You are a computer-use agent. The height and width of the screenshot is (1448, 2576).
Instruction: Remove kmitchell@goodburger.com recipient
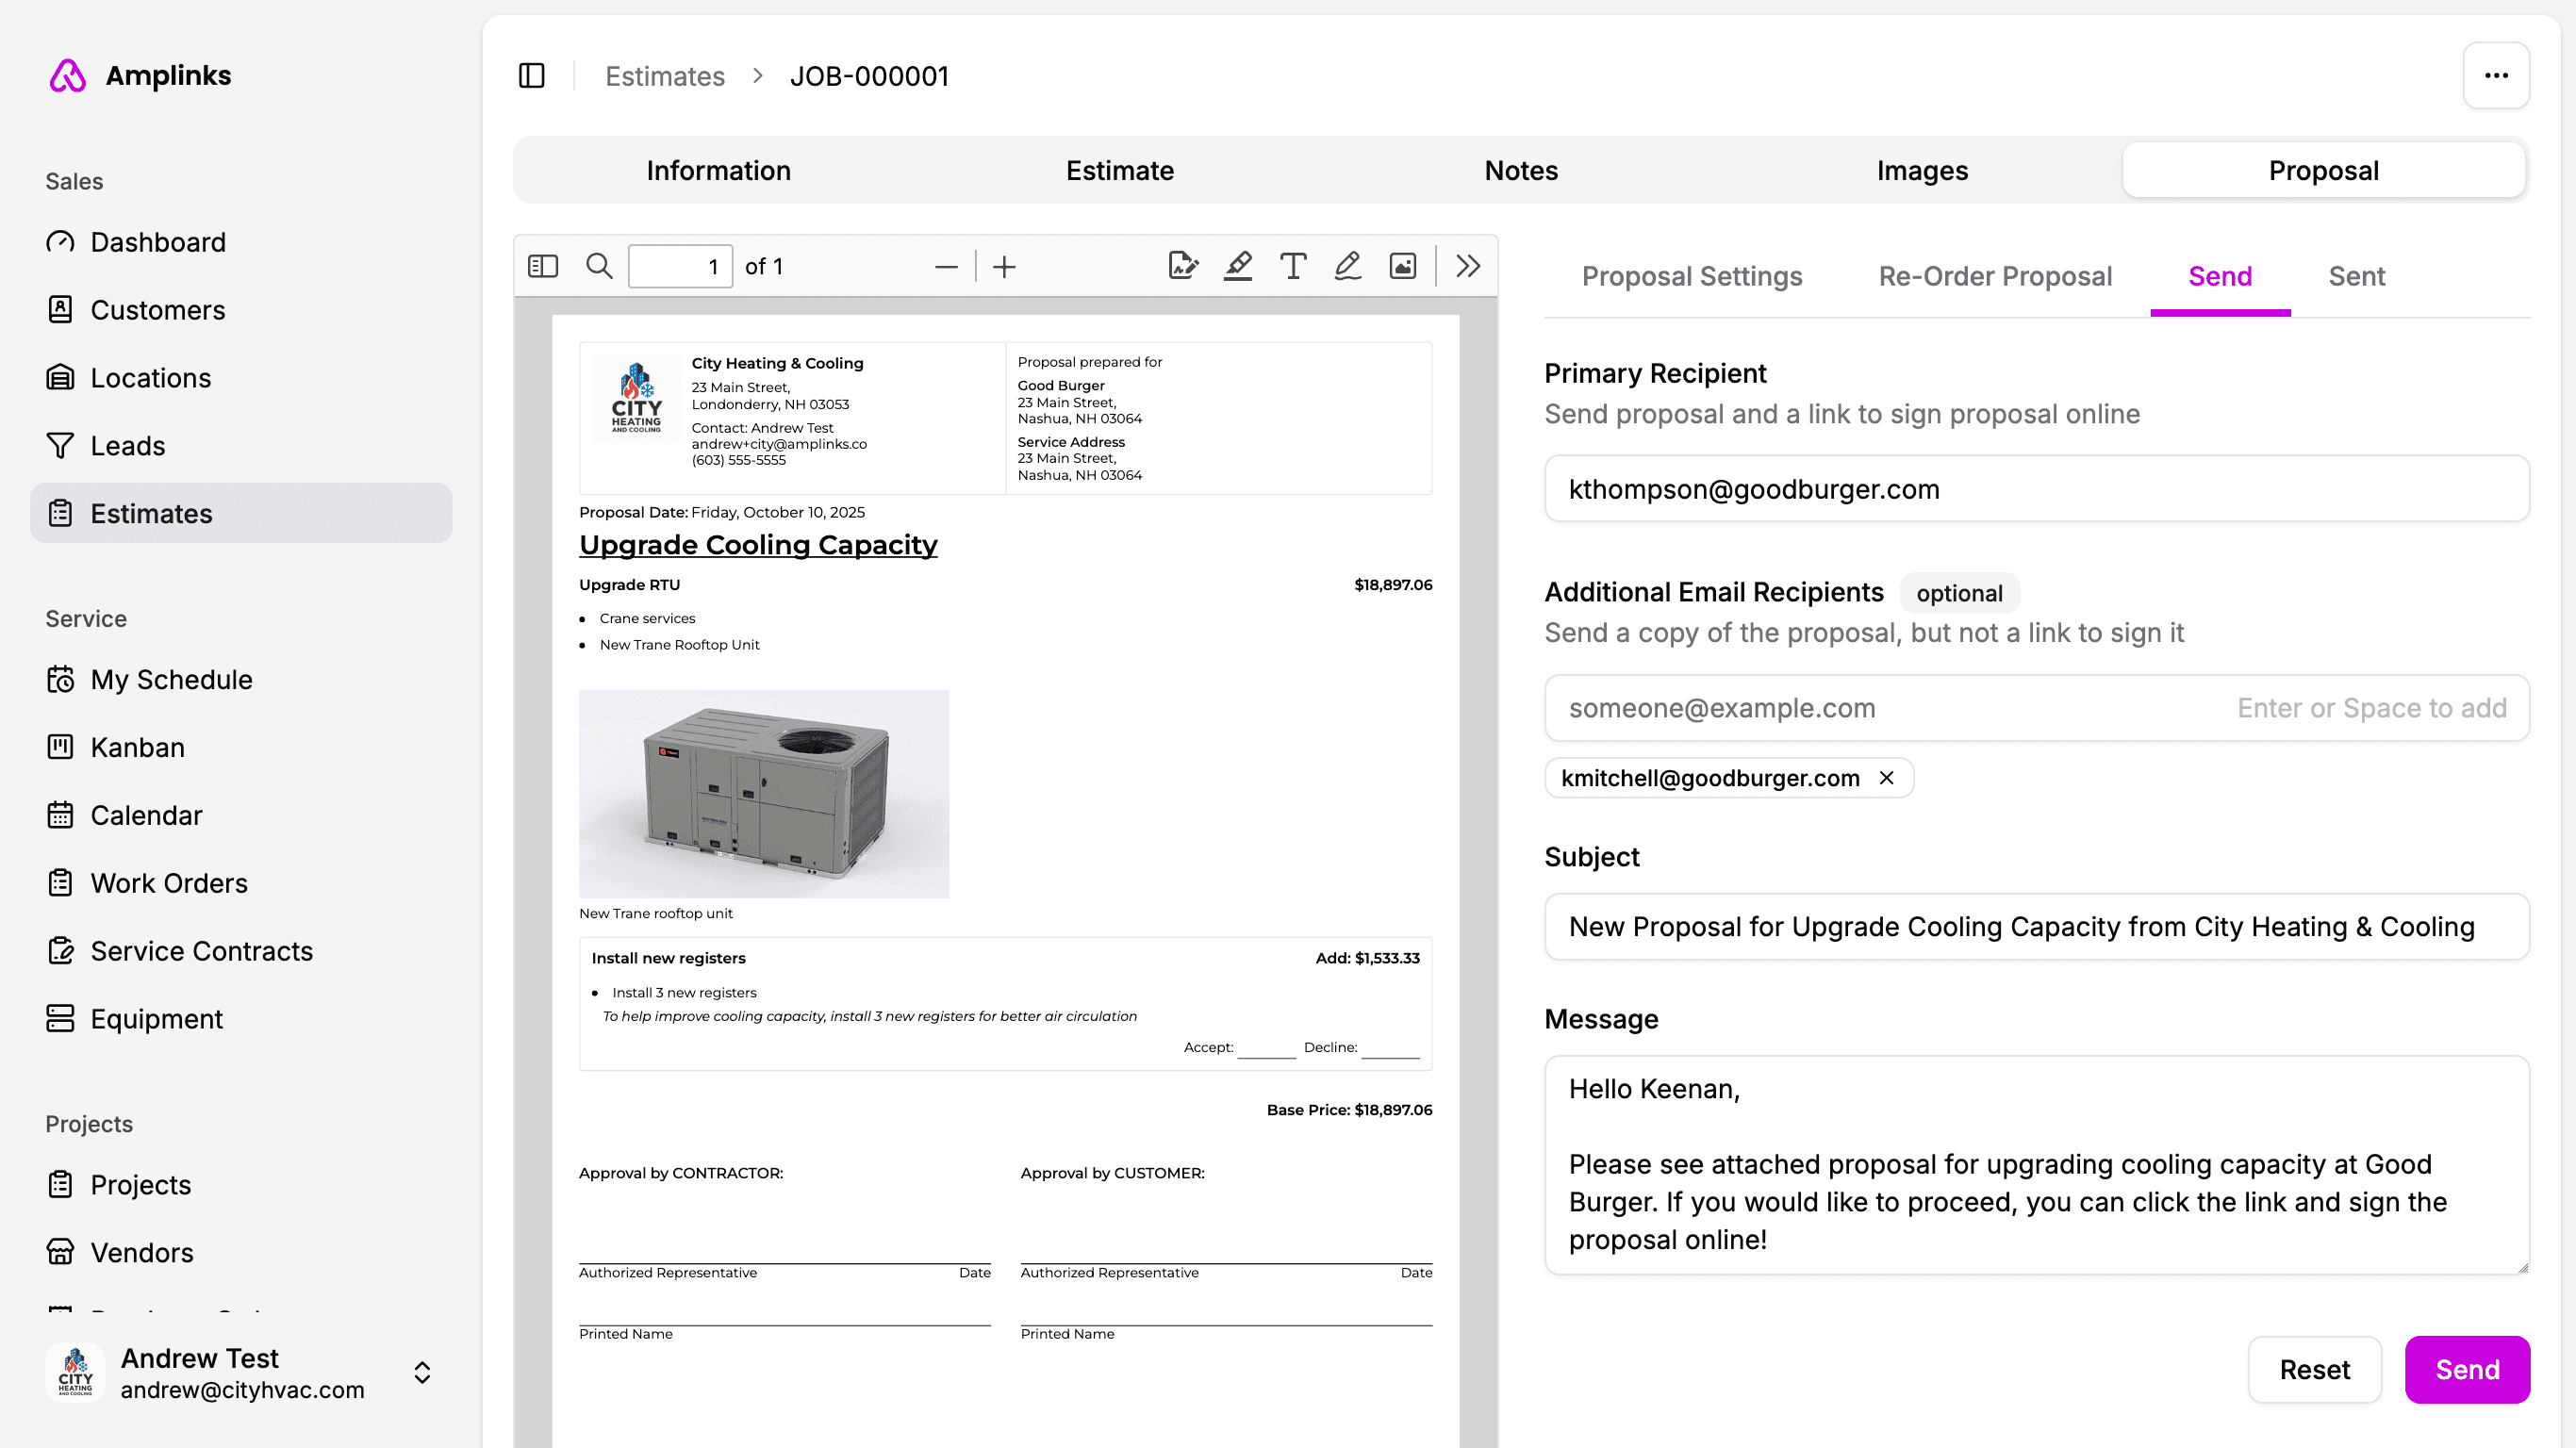point(1886,778)
